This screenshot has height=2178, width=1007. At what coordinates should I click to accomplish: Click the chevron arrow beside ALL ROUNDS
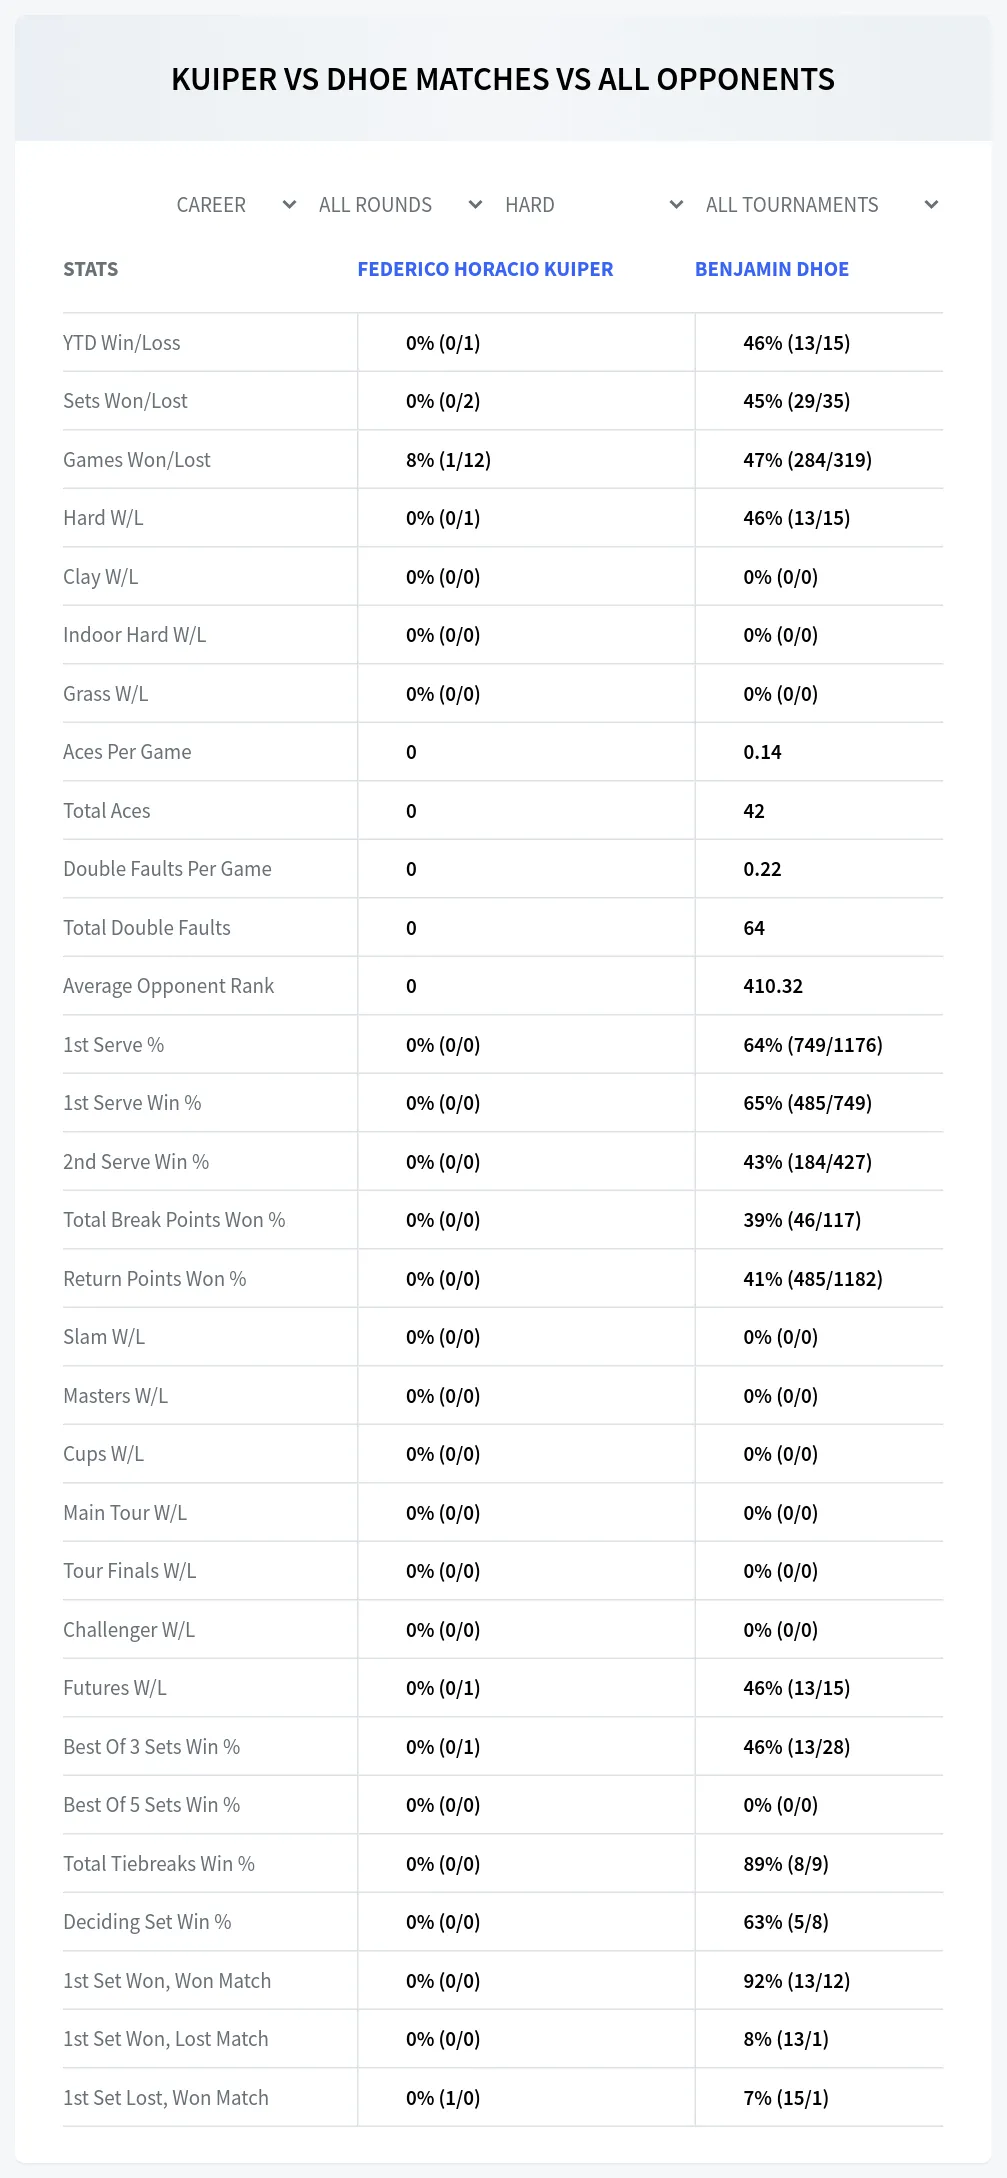coord(475,205)
